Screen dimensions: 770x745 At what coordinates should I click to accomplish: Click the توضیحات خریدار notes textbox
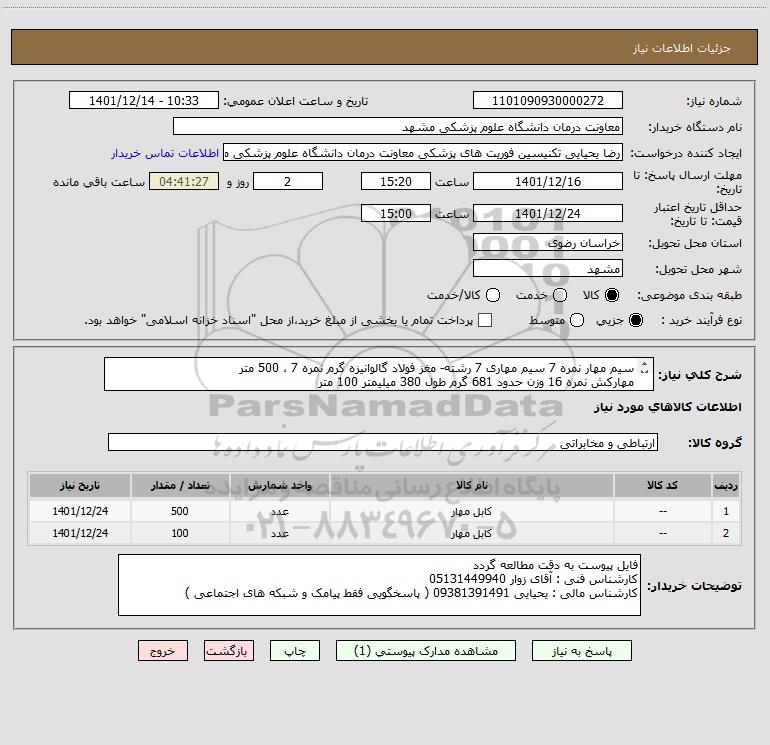pyautogui.click(x=380, y=585)
